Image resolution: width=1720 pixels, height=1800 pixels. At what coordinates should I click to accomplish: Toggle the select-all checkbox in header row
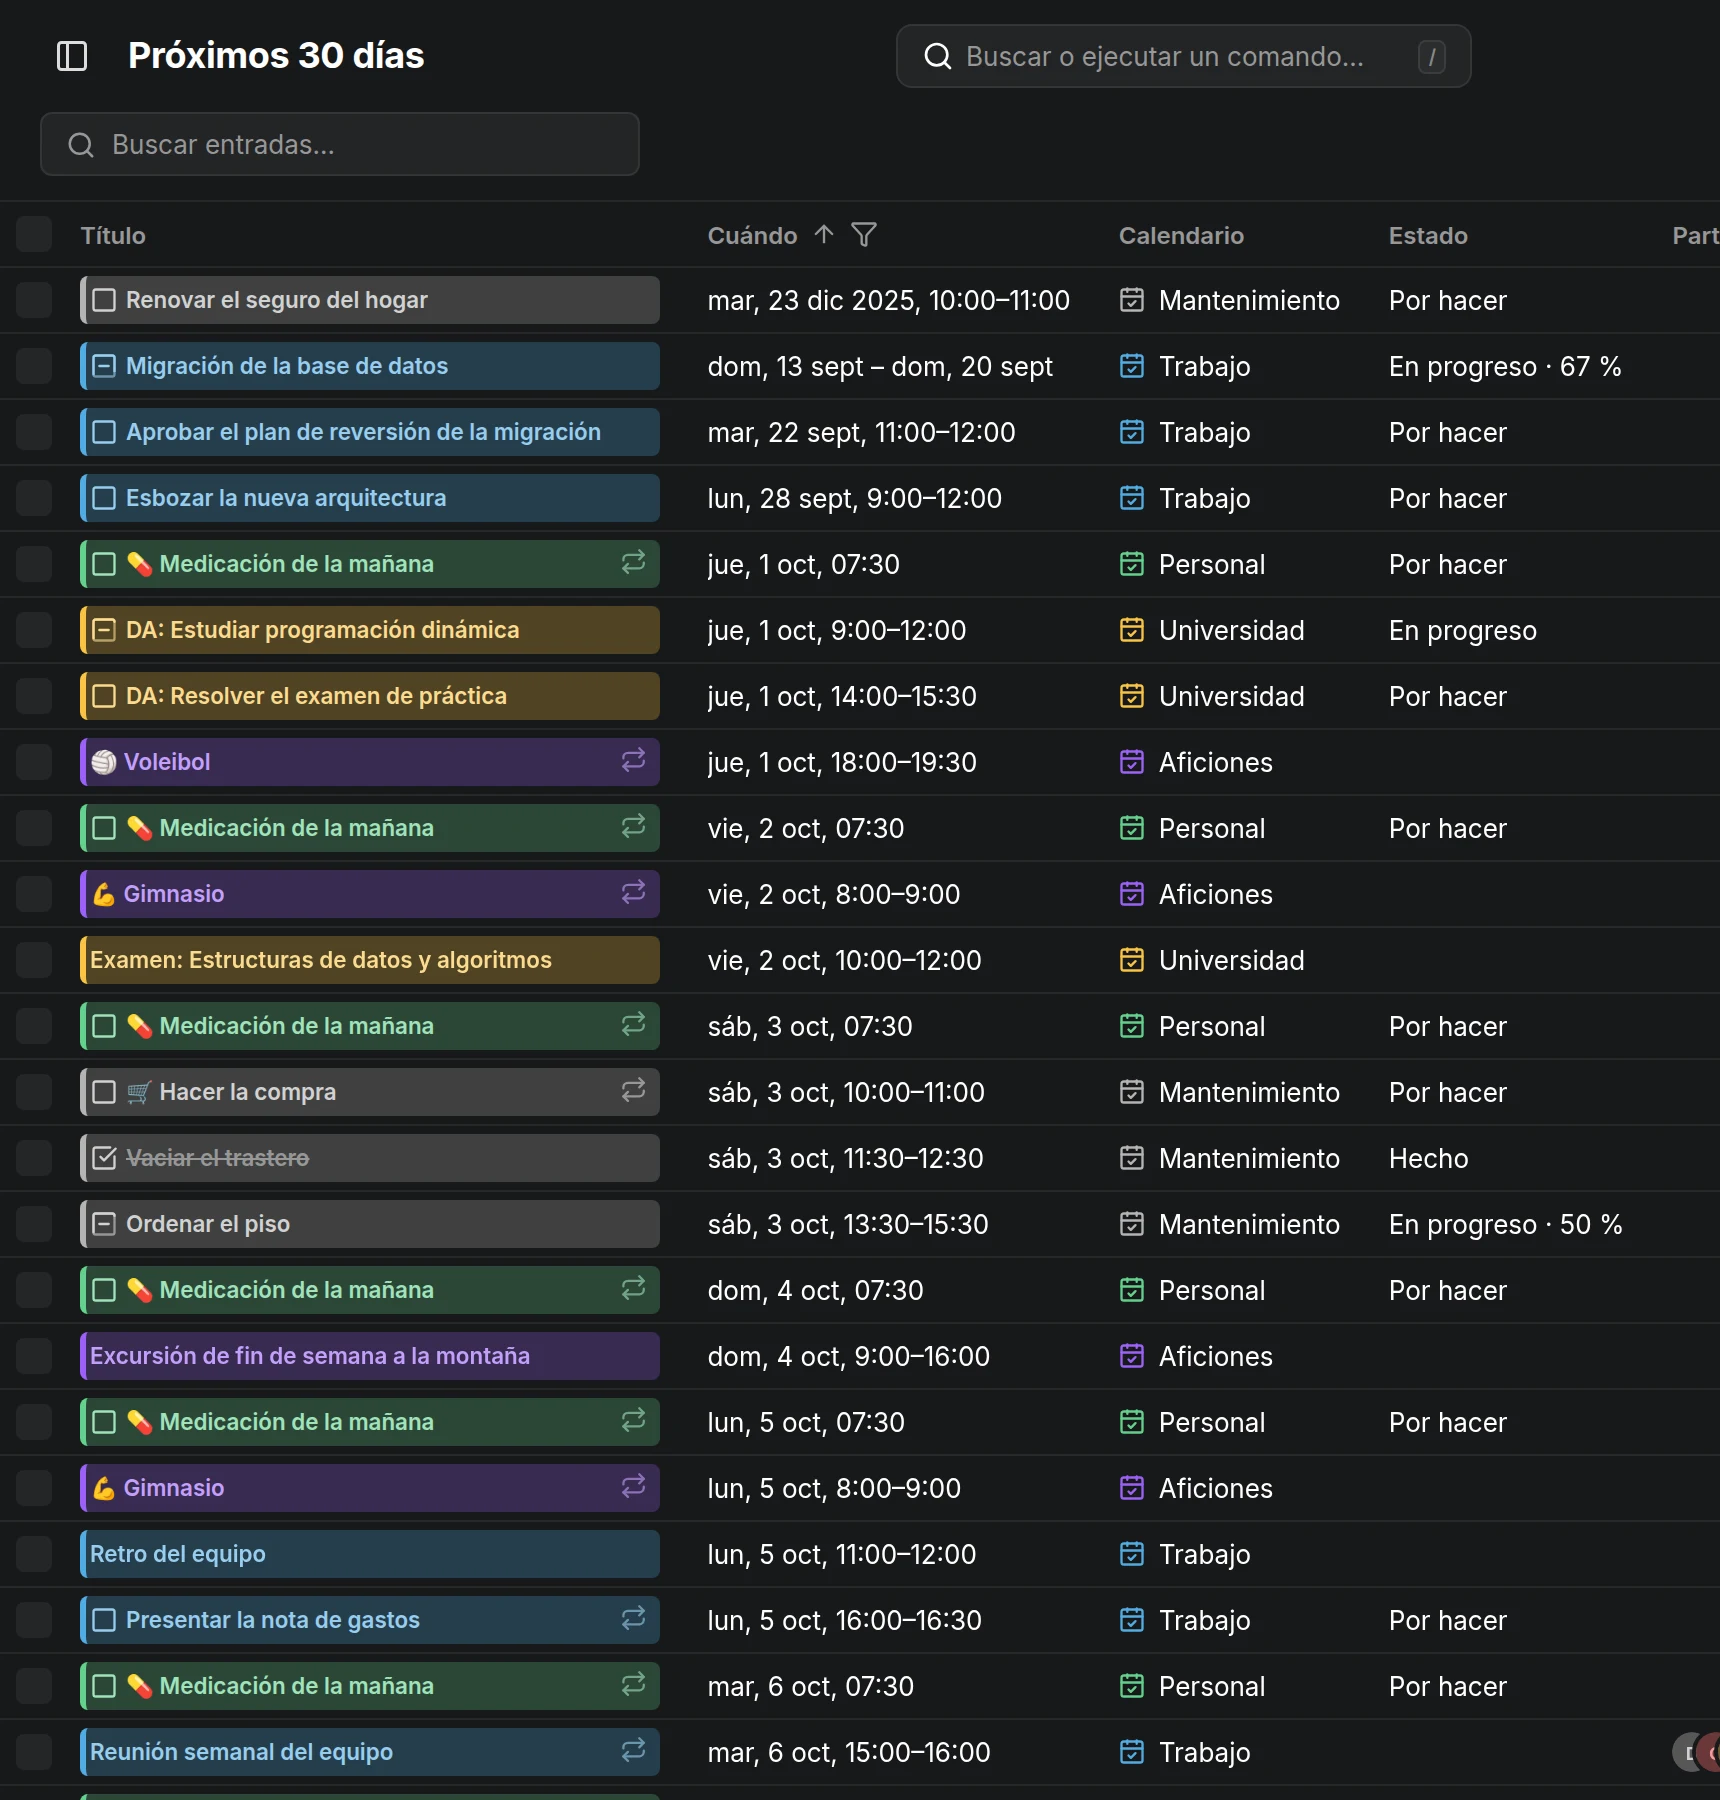pyautogui.click(x=34, y=235)
